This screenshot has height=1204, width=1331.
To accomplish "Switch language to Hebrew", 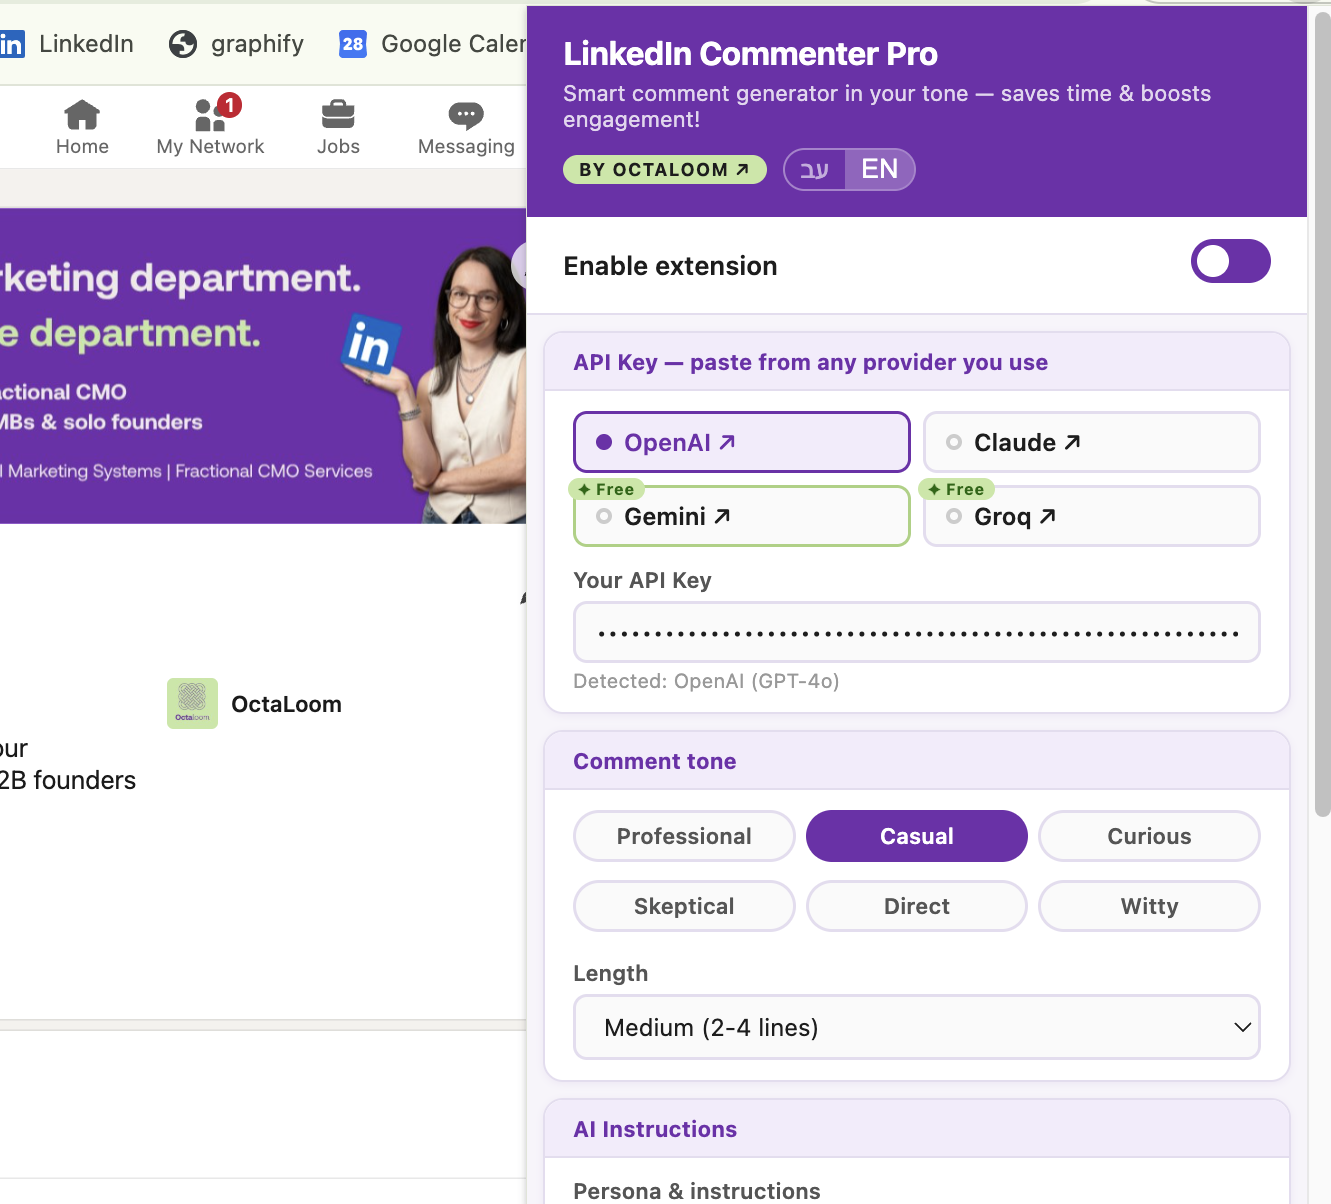I will coord(815,169).
